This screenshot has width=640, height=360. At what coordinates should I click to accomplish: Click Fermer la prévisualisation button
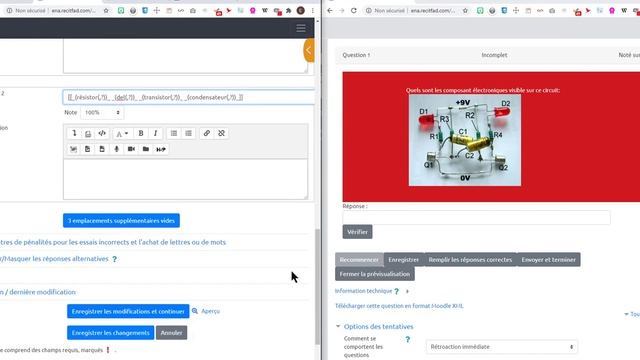(x=375, y=274)
